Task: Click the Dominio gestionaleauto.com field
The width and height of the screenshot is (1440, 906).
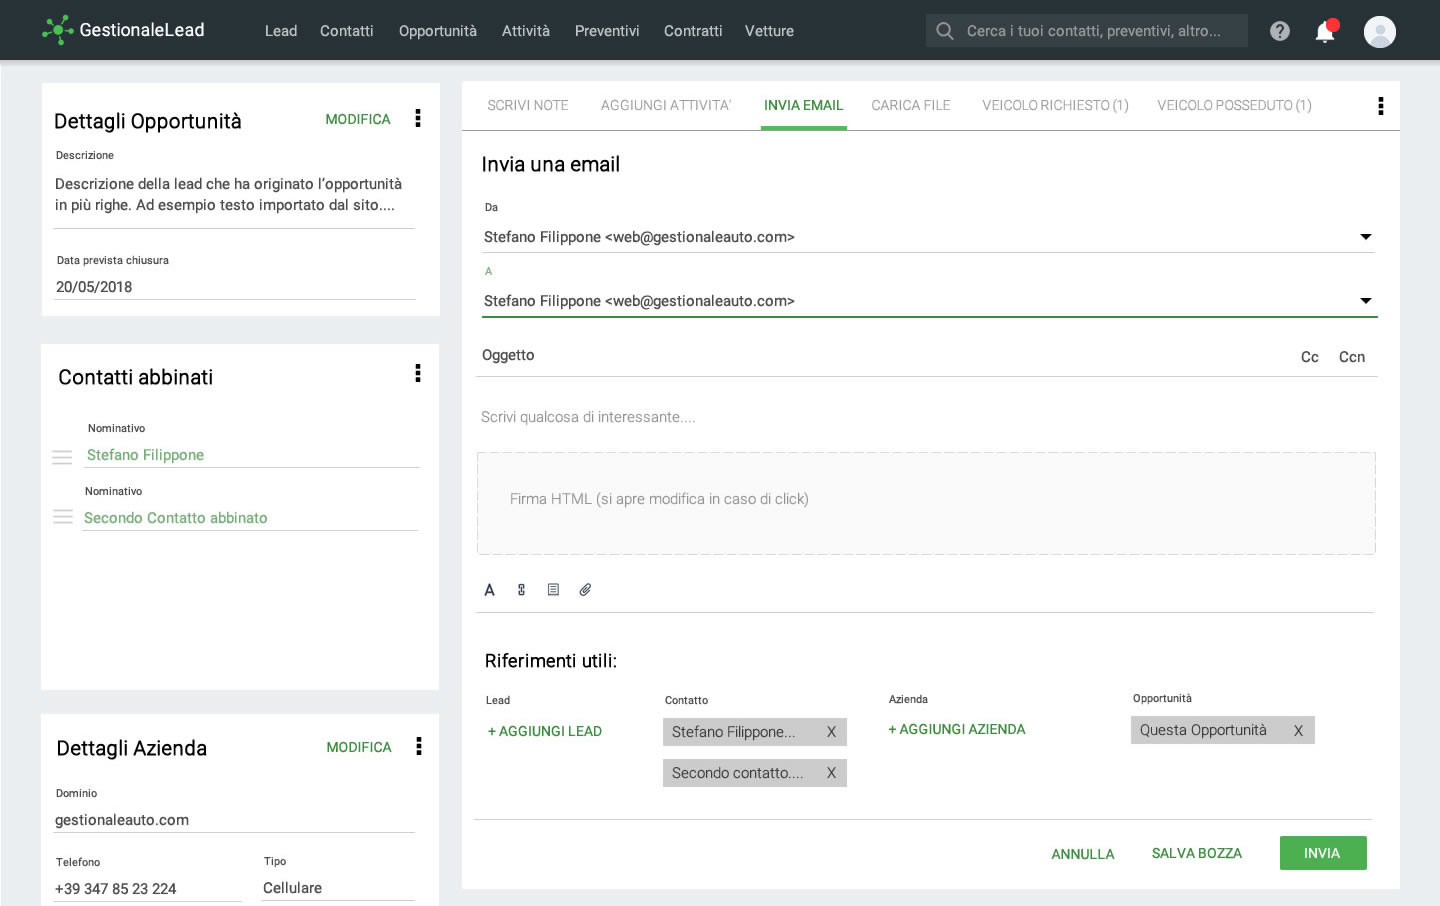Action: [x=234, y=820]
